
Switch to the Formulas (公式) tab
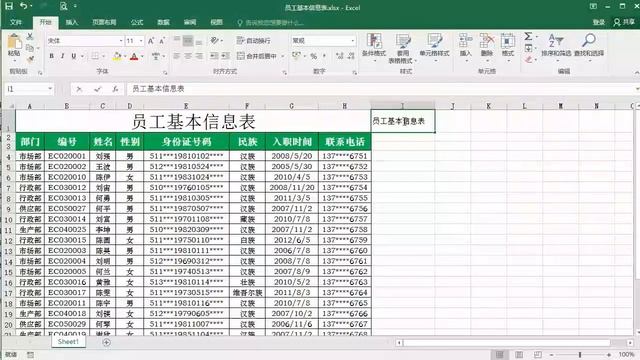click(x=137, y=22)
